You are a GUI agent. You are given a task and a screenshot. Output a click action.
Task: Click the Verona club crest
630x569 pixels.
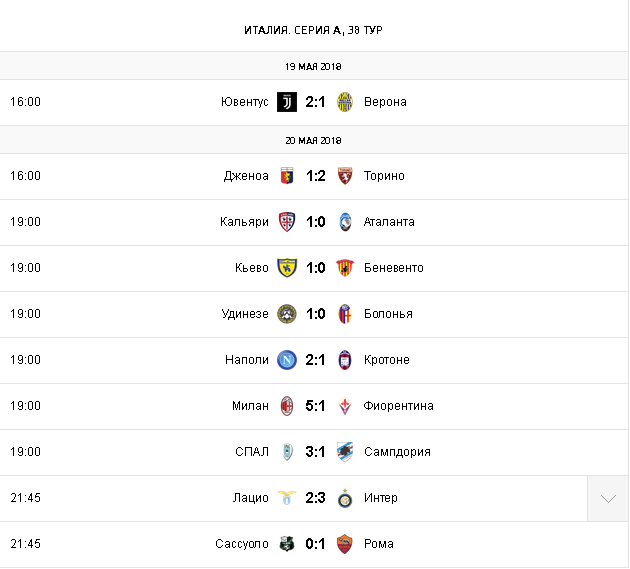346,102
